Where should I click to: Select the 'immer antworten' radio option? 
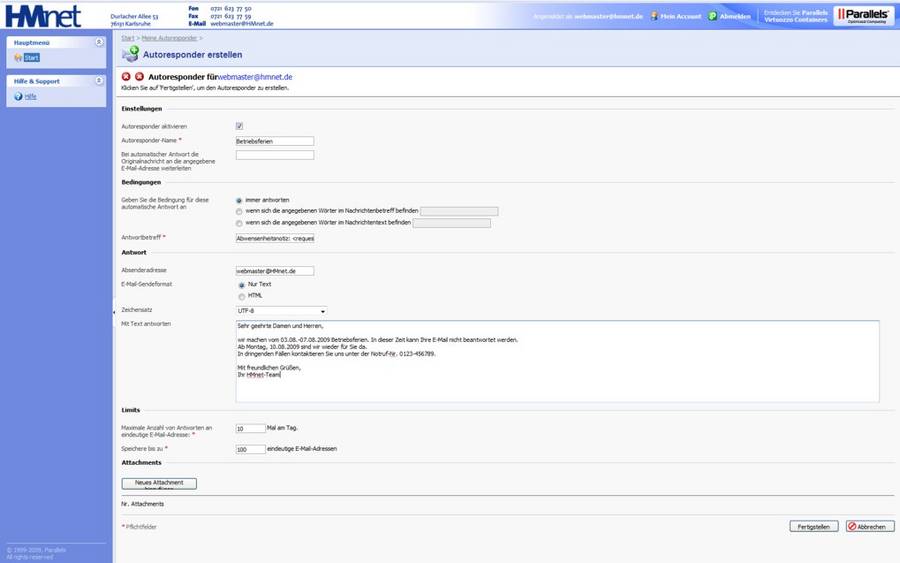point(239,200)
